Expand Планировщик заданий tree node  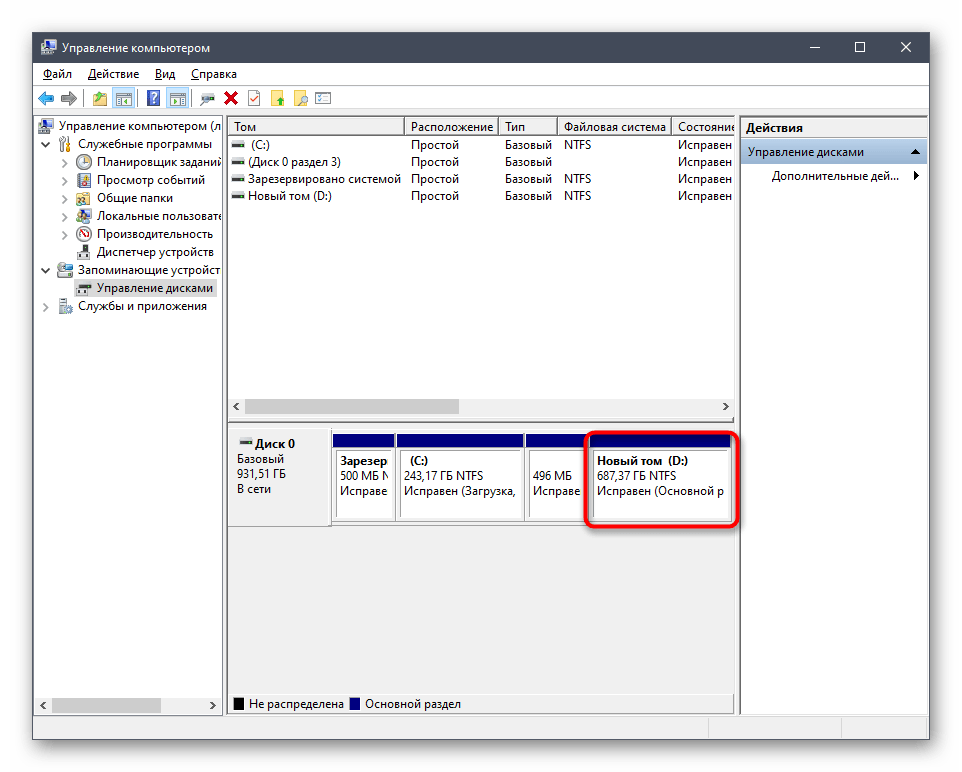pyautogui.click(x=65, y=162)
